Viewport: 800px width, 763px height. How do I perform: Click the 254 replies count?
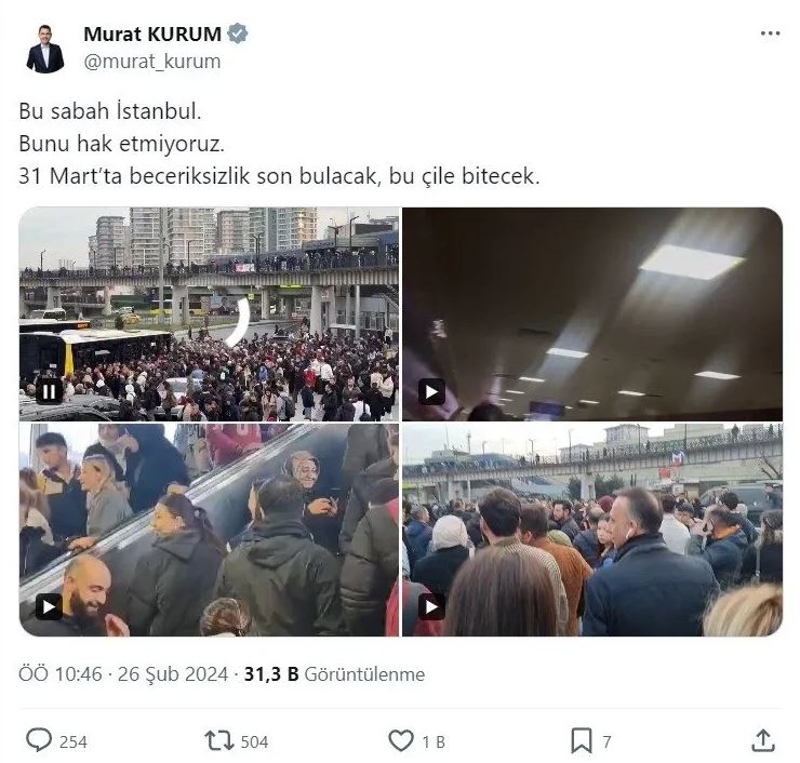(x=73, y=742)
